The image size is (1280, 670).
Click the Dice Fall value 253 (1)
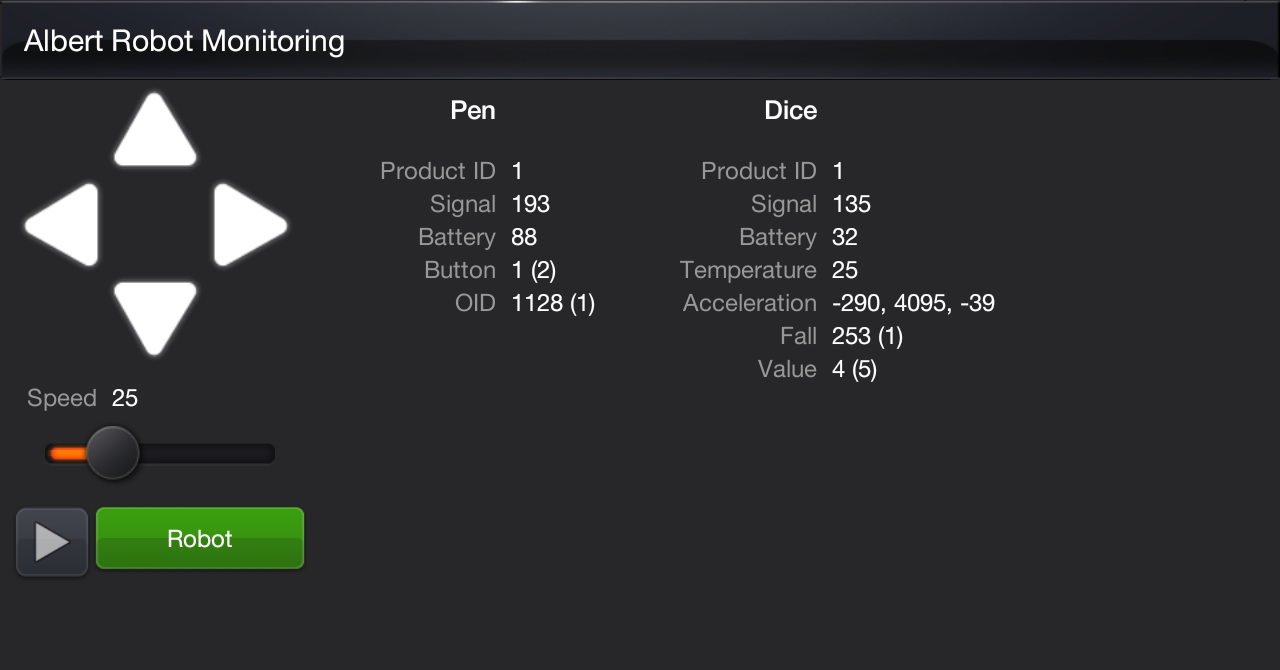867,336
